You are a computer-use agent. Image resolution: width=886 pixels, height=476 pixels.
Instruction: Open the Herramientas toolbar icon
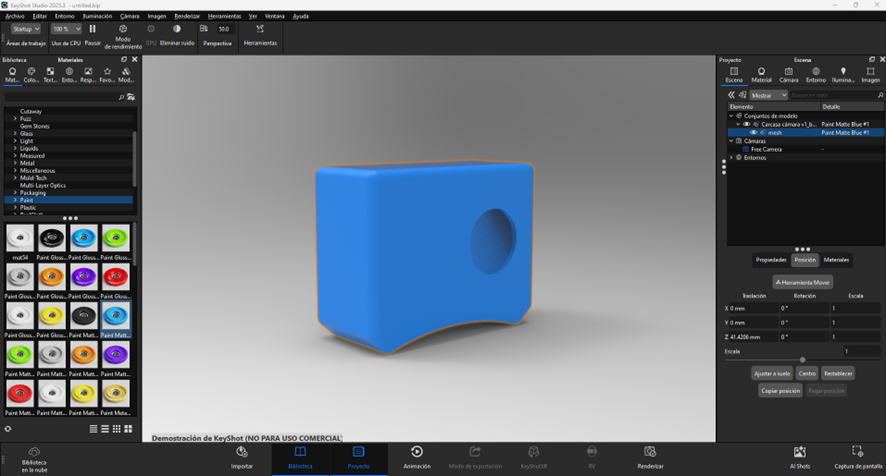click(260, 29)
